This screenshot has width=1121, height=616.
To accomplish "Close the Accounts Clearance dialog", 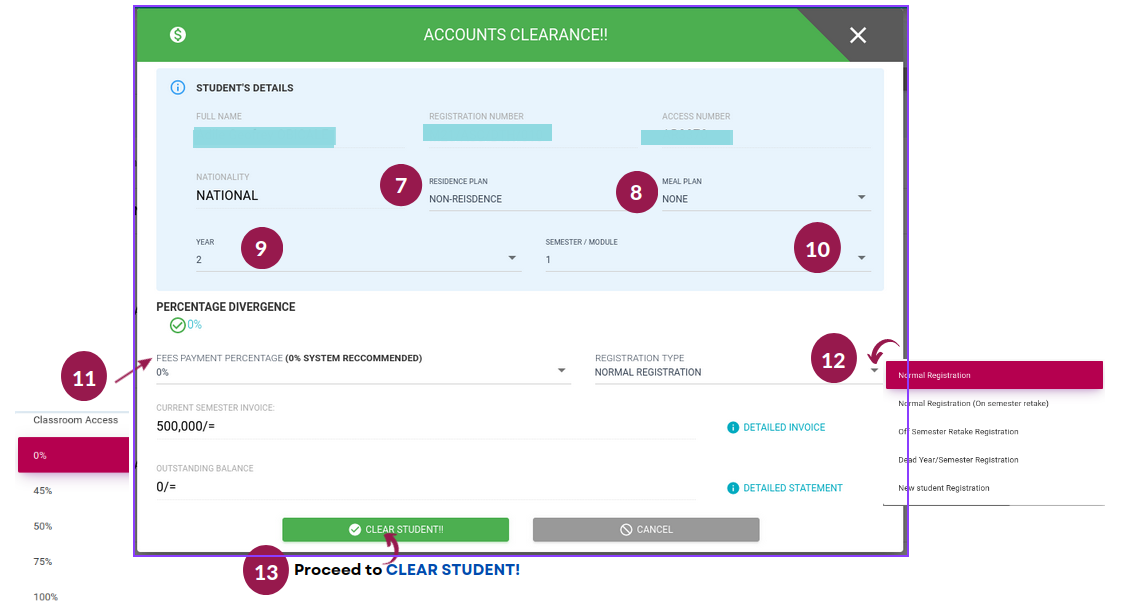I will coord(857,35).
